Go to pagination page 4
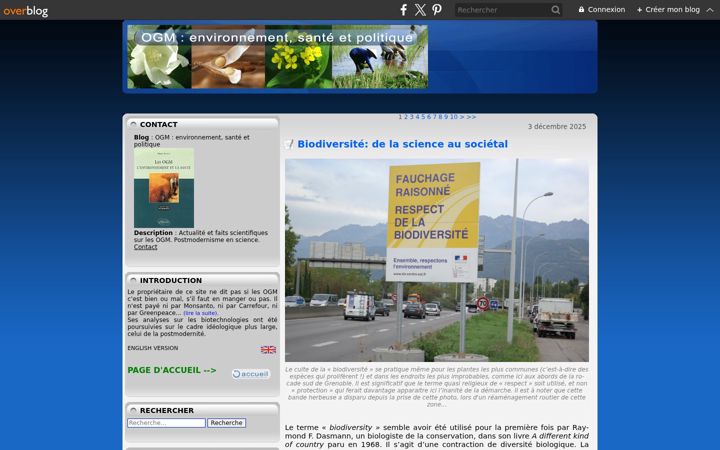The image size is (720, 450). click(417, 117)
